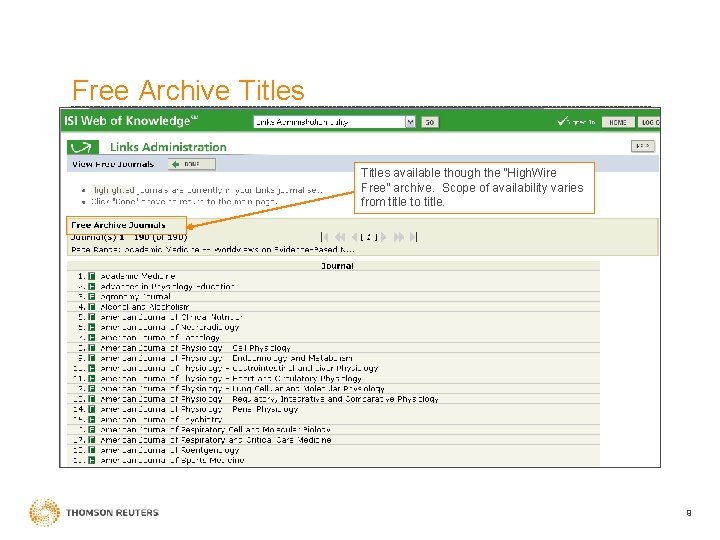Click icon beside American Journal of Pathology
Screen dimensions: 720x540
92,338
